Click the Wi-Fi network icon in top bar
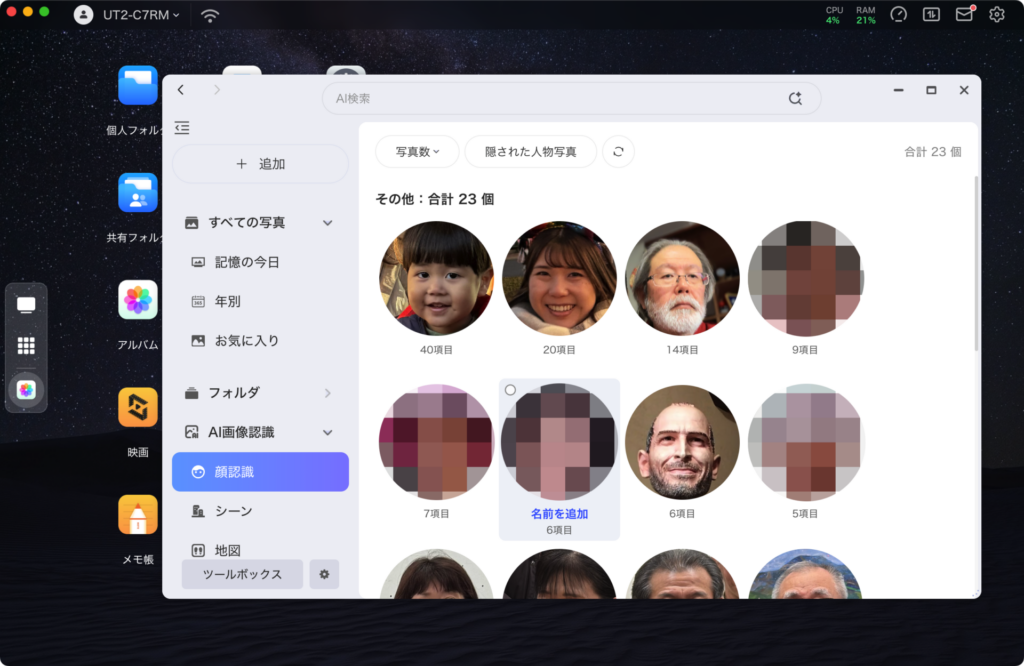This screenshot has width=1024, height=666. [x=210, y=15]
